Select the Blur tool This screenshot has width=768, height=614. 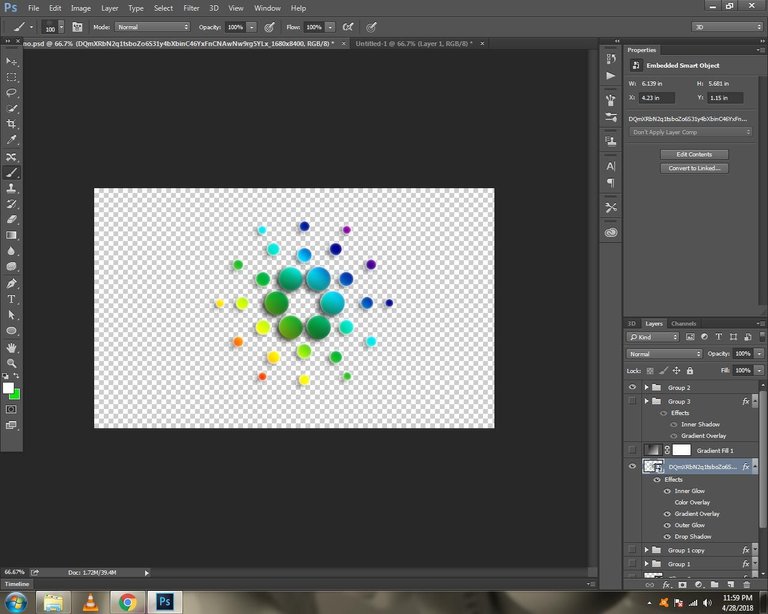point(11,251)
